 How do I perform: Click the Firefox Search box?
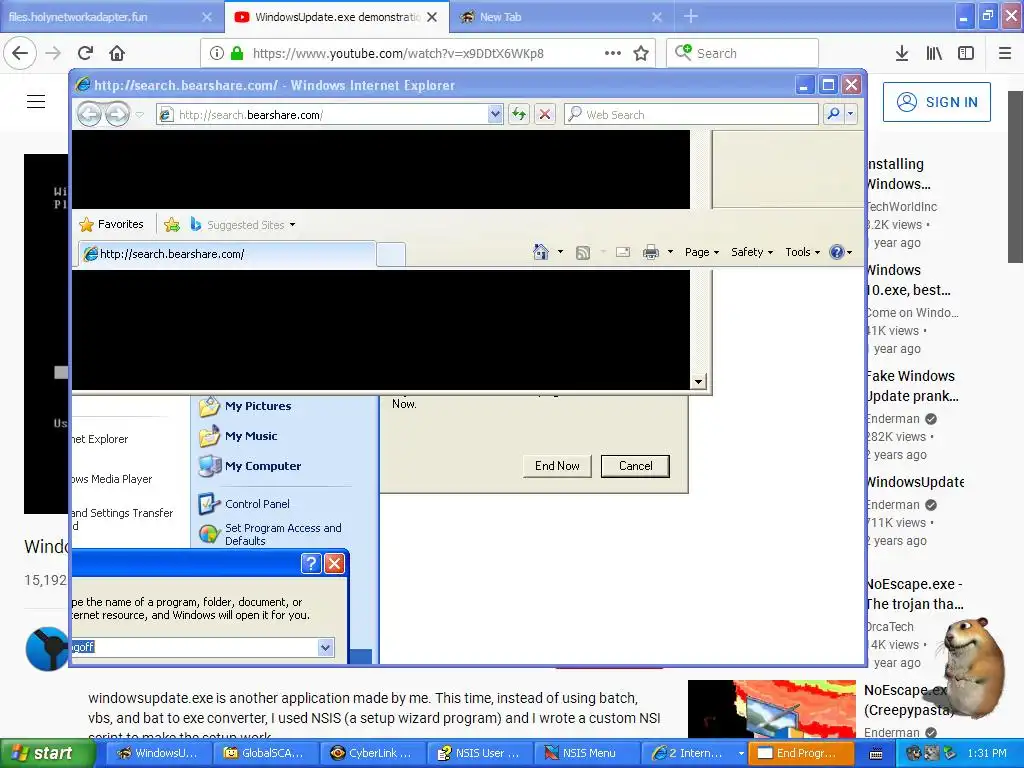(x=742, y=53)
